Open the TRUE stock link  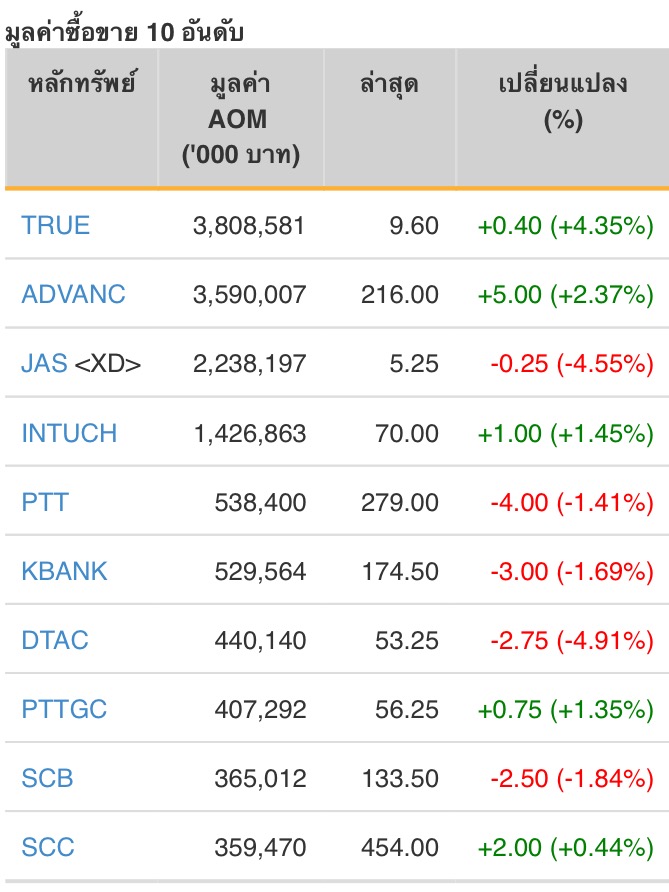[56, 225]
